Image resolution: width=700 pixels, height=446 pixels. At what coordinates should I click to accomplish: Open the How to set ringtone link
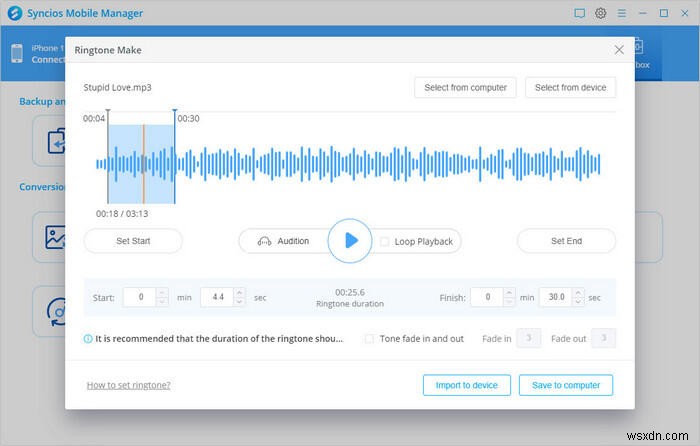click(x=129, y=385)
